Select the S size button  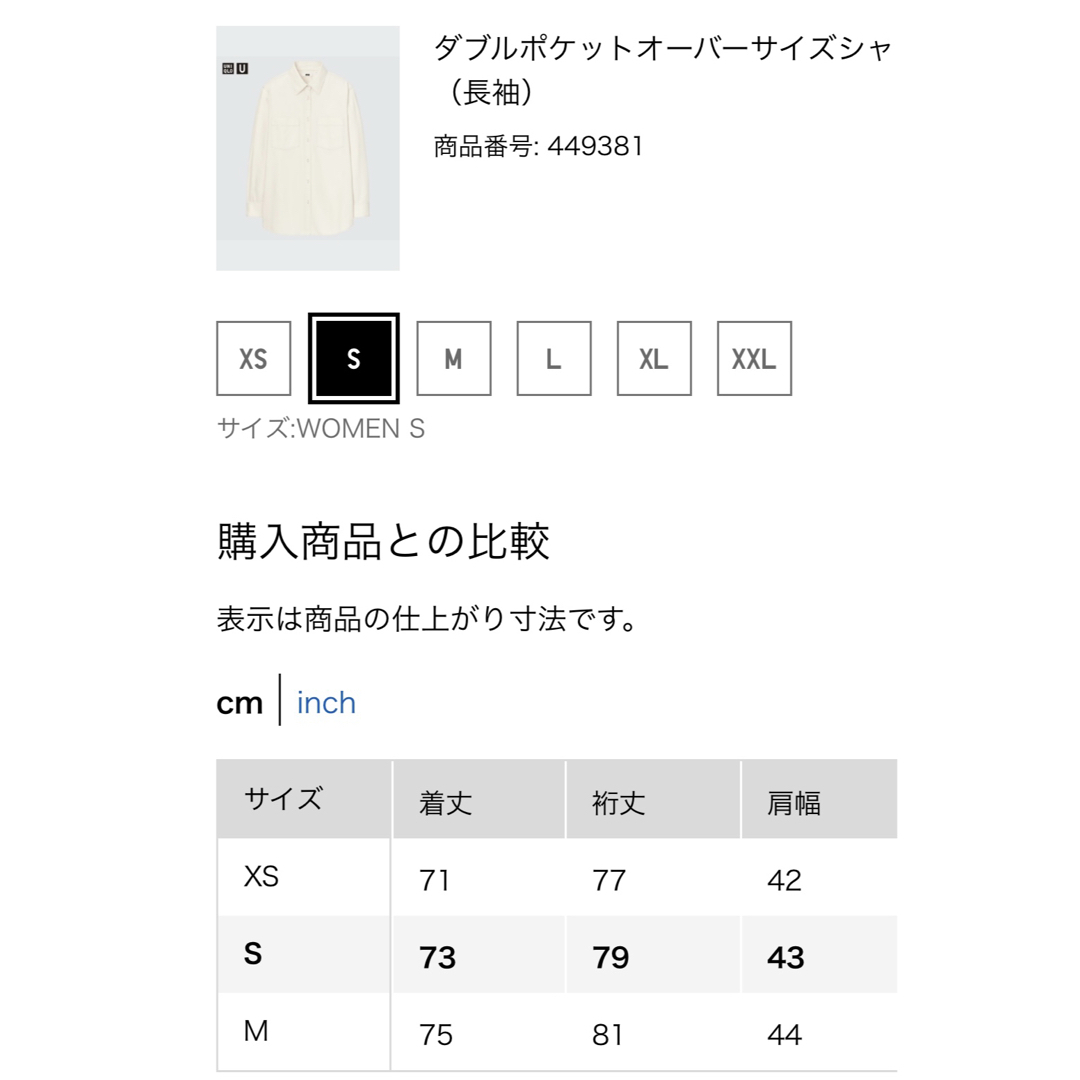[354, 358]
